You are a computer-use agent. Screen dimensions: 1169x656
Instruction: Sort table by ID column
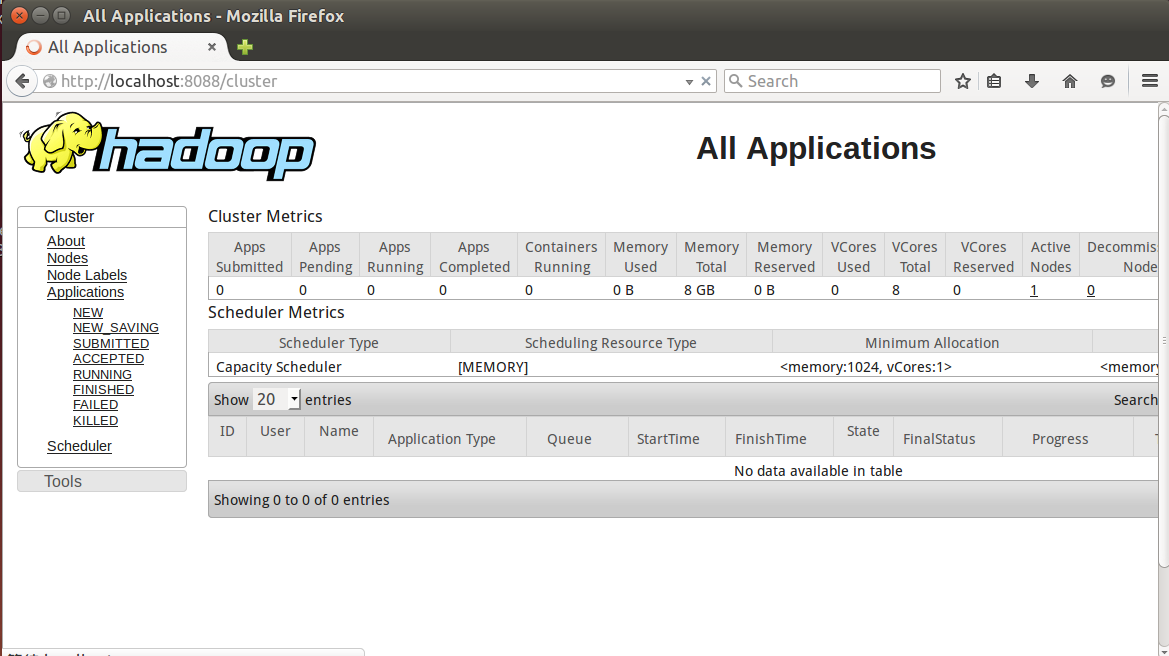(227, 436)
